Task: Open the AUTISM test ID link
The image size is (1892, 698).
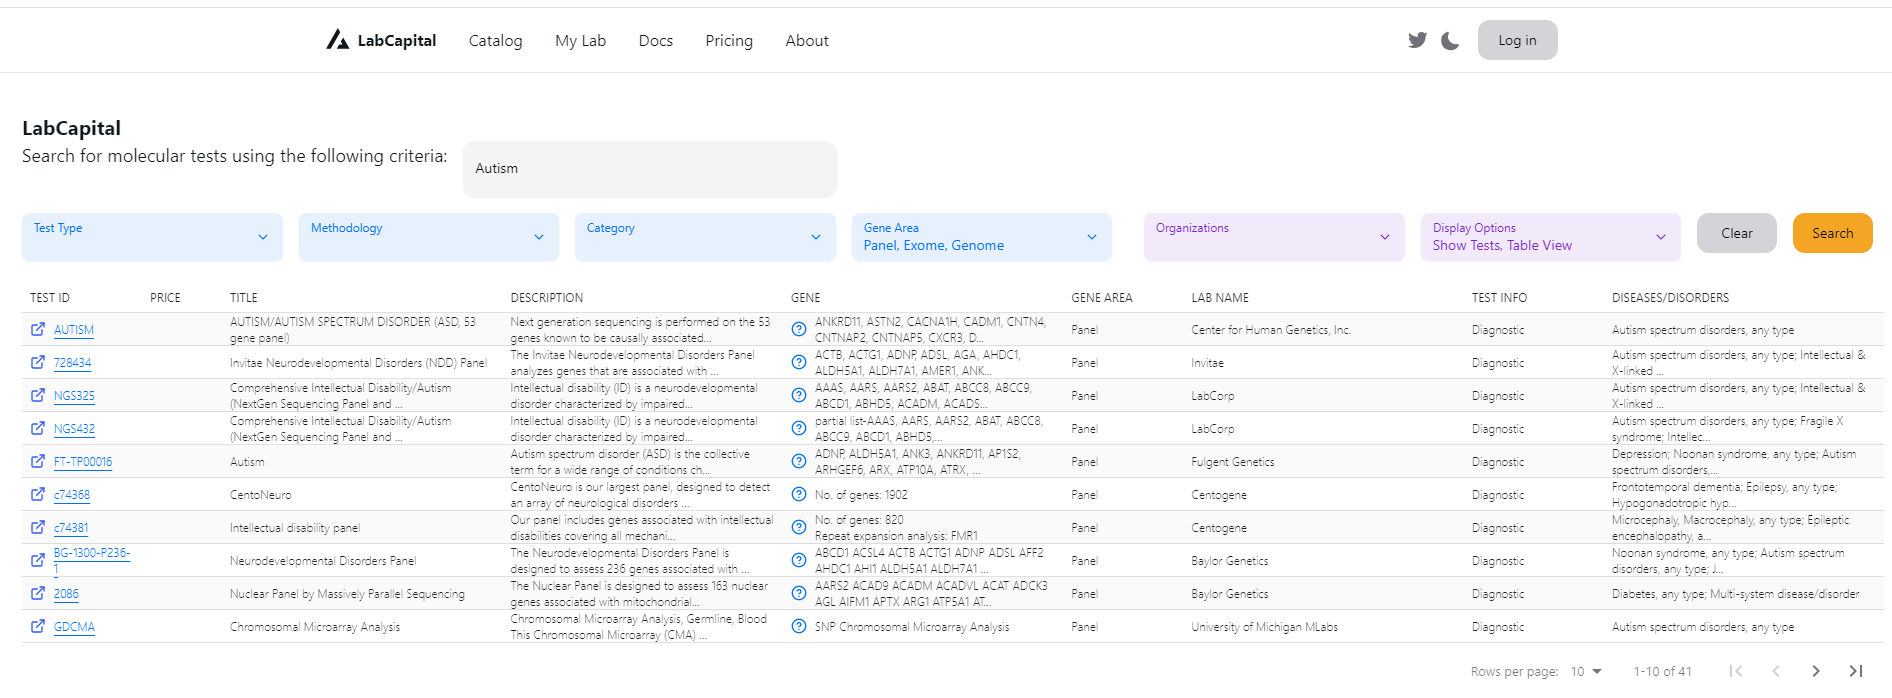Action: coord(74,330)
